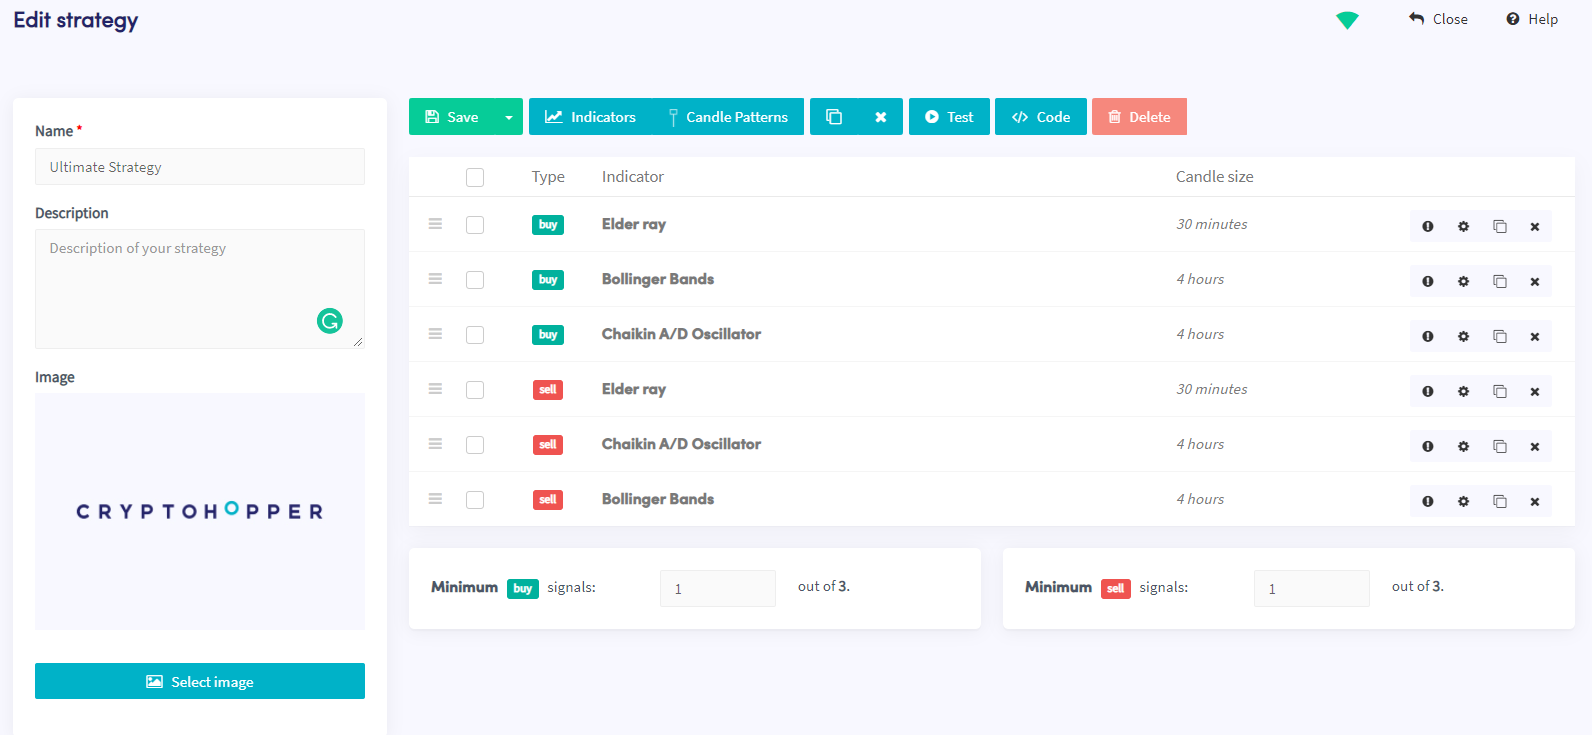This screenshot has height=735, width=1592.
Task: Remove the buy Bollinger Bands indicator
Action: click(x=1534, y=281)
